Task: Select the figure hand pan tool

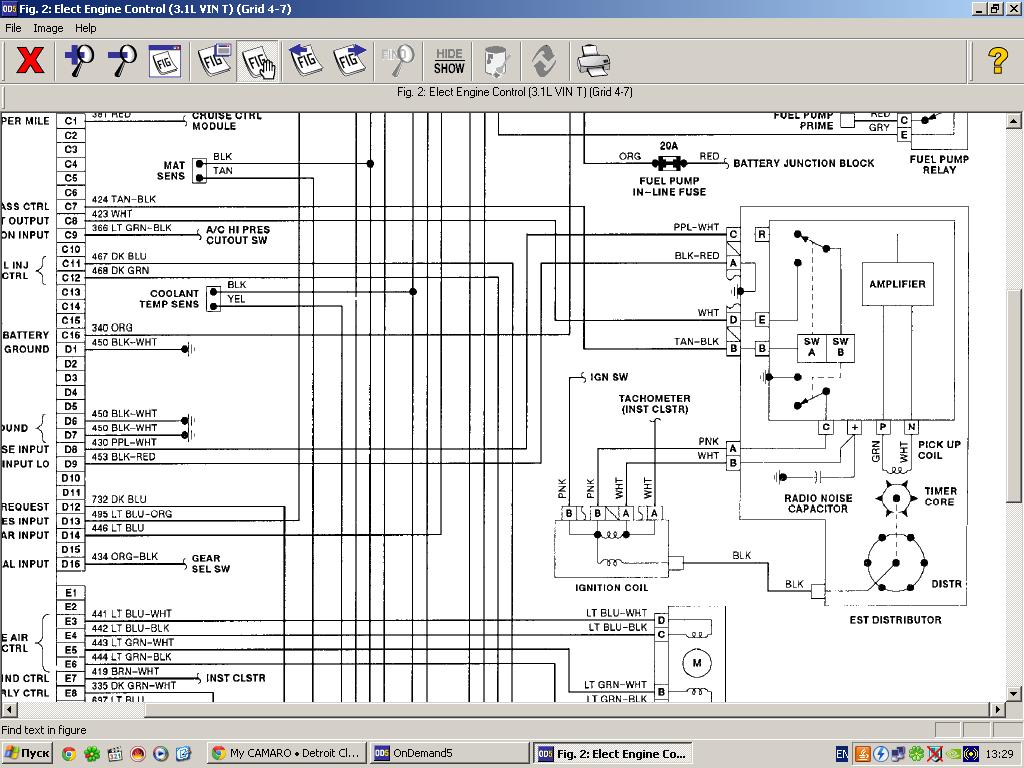Action: (259, 61)
